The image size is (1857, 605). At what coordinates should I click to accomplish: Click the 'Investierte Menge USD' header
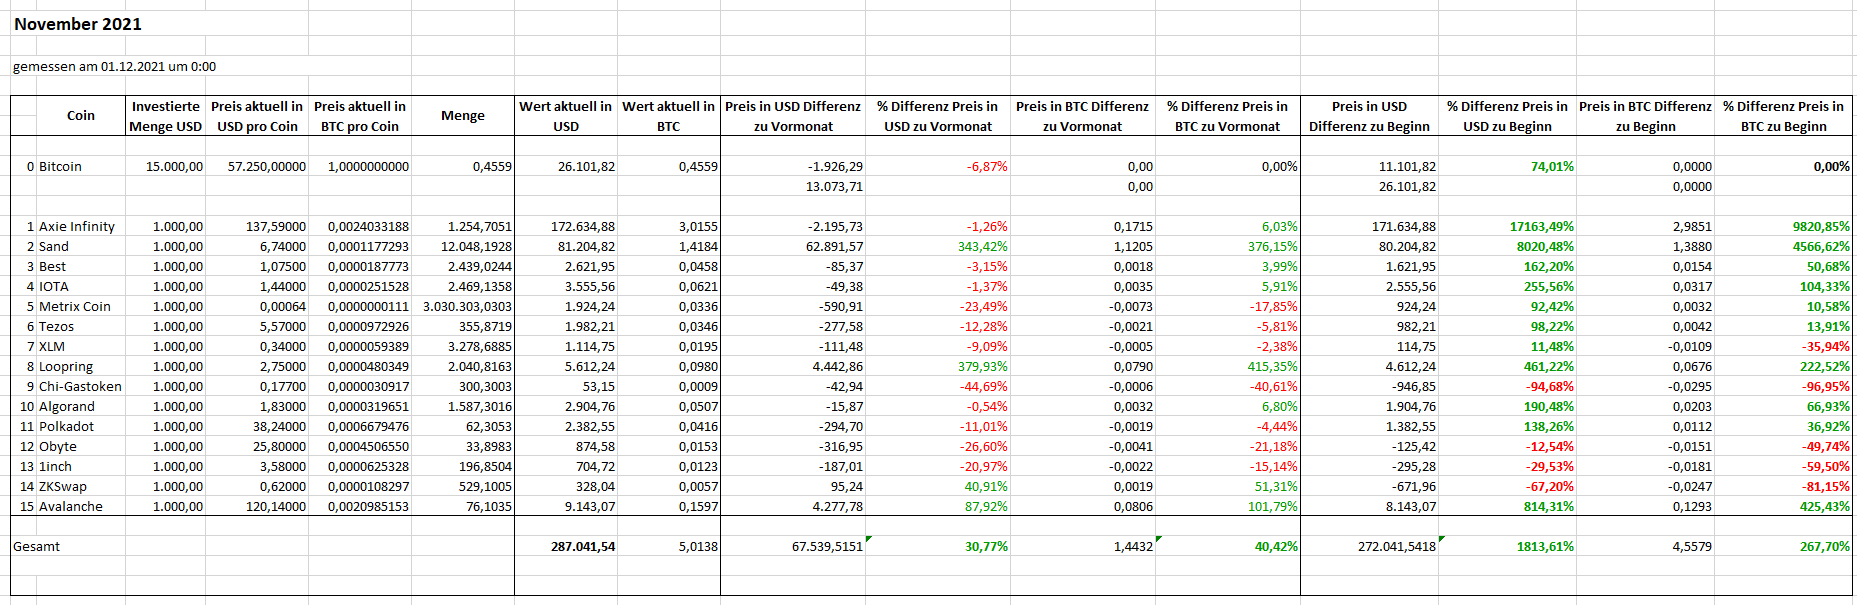[x=166, y=116]
